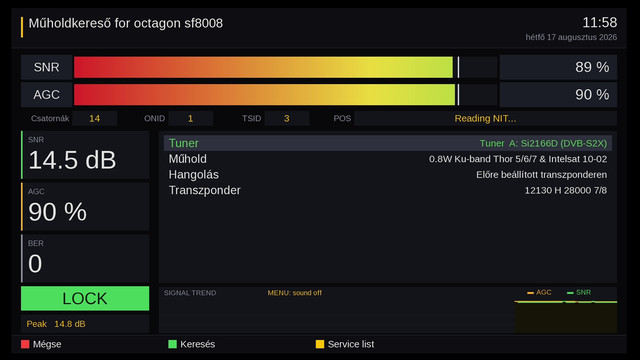Change the 0.8W Ku-band Thor satellite value
Screen dimensions: 640x360
click(x=518, y=159)
